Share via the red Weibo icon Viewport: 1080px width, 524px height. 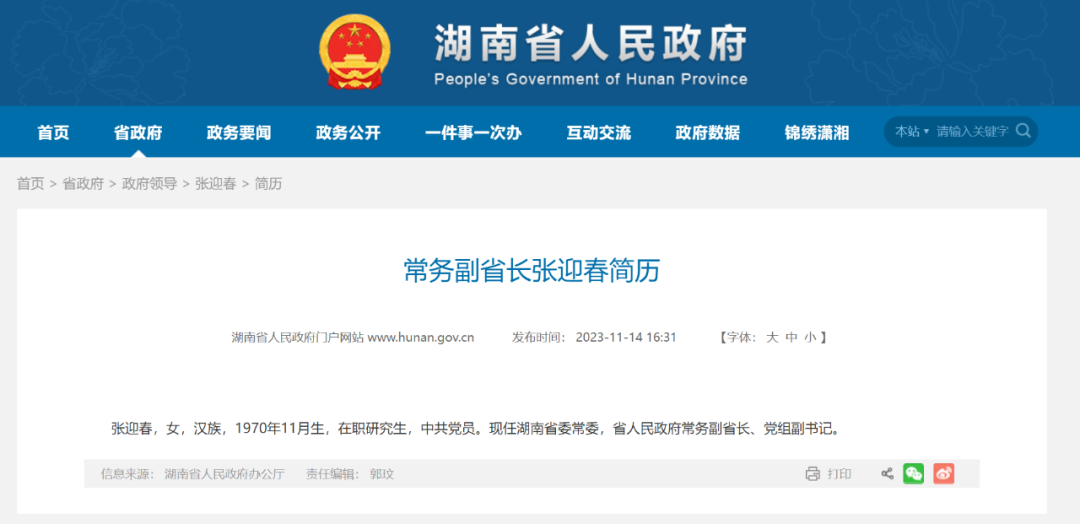[x=944, y=474]
